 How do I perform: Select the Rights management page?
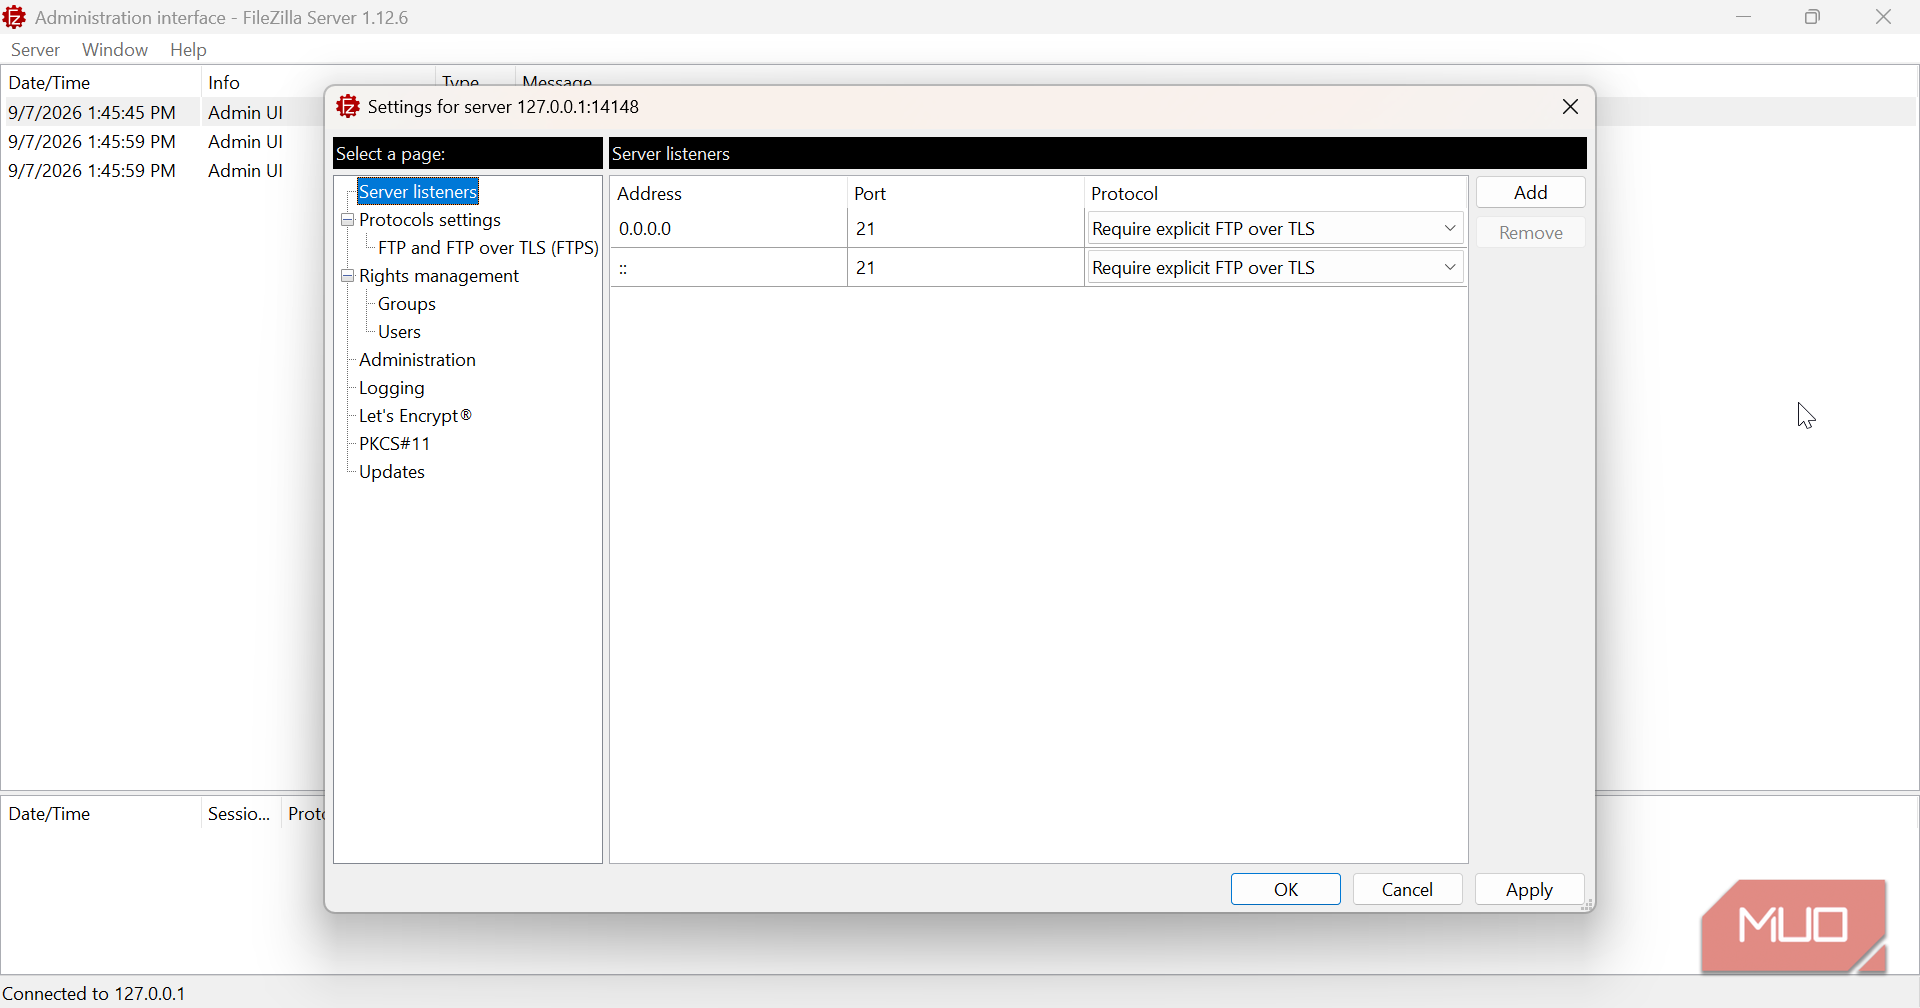point(439,276)
